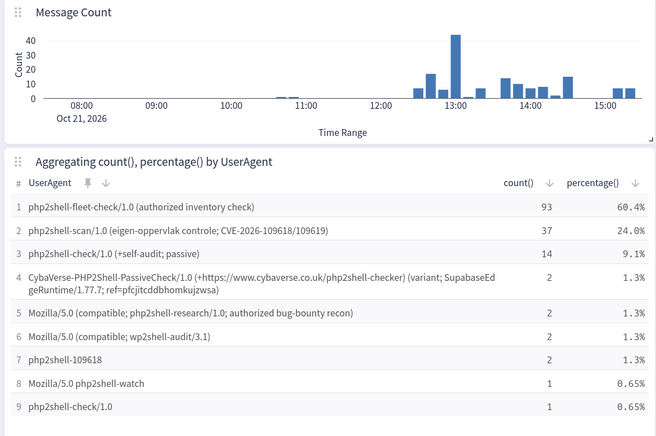Image resolution: width=656 pixels, height=436 pixels.
Task: Click percentage value 9.1%
Action: point(634,254)
